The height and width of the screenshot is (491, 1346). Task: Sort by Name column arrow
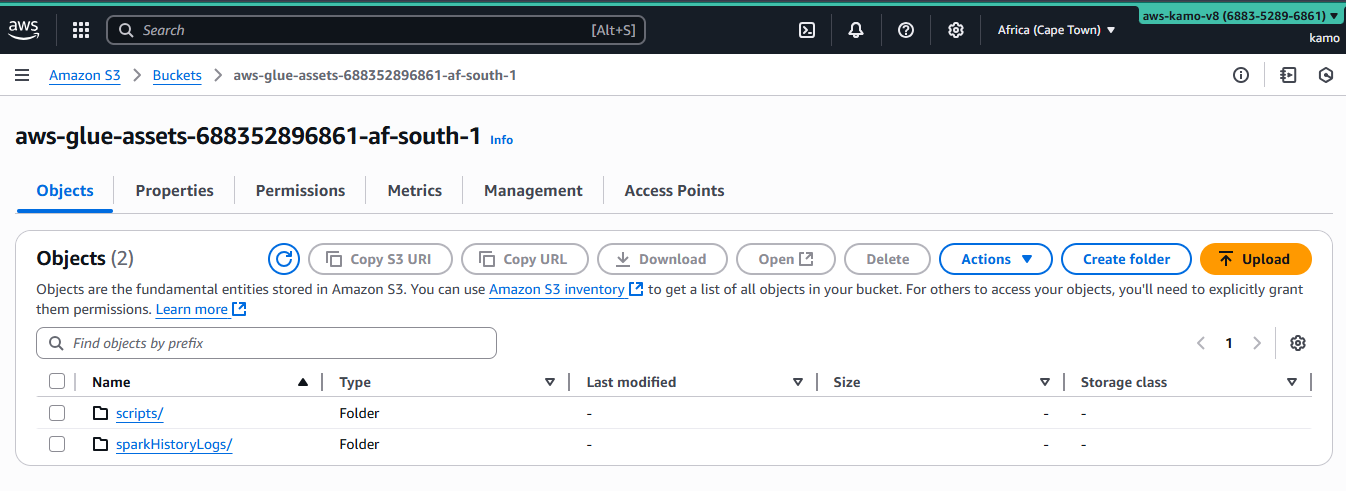coord(303,382)
